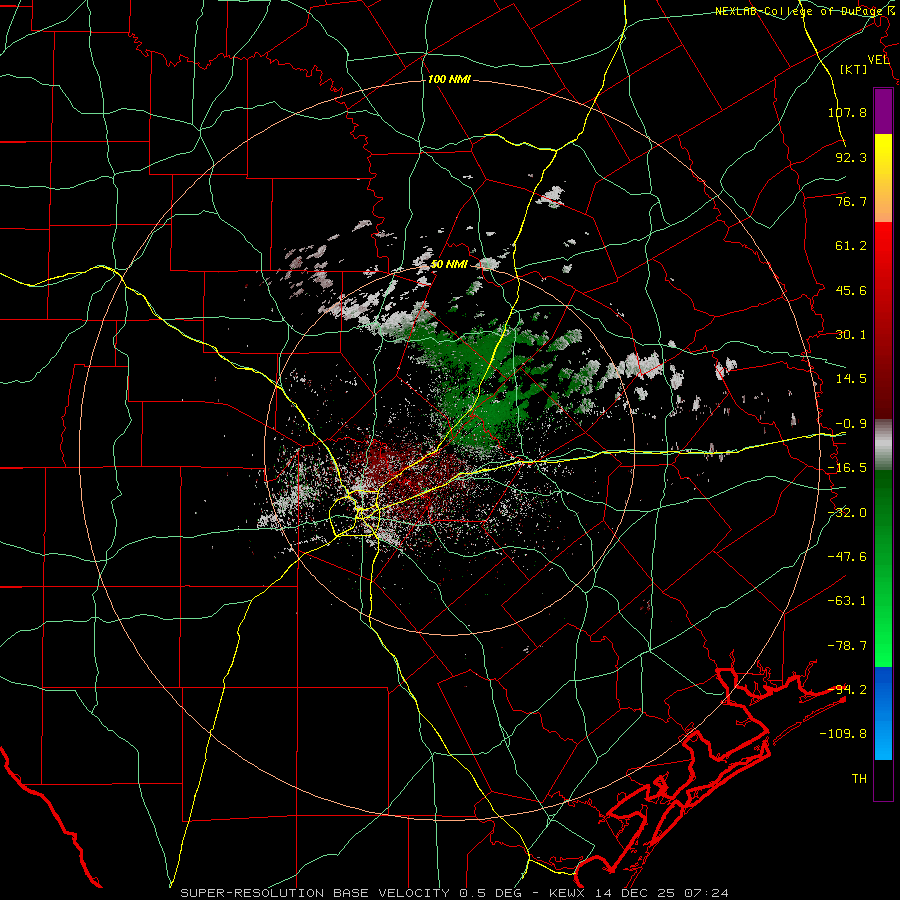Click the 92.3 velocity scale value
The width and height of the screenshot is (900, 900).
(851, 157)
